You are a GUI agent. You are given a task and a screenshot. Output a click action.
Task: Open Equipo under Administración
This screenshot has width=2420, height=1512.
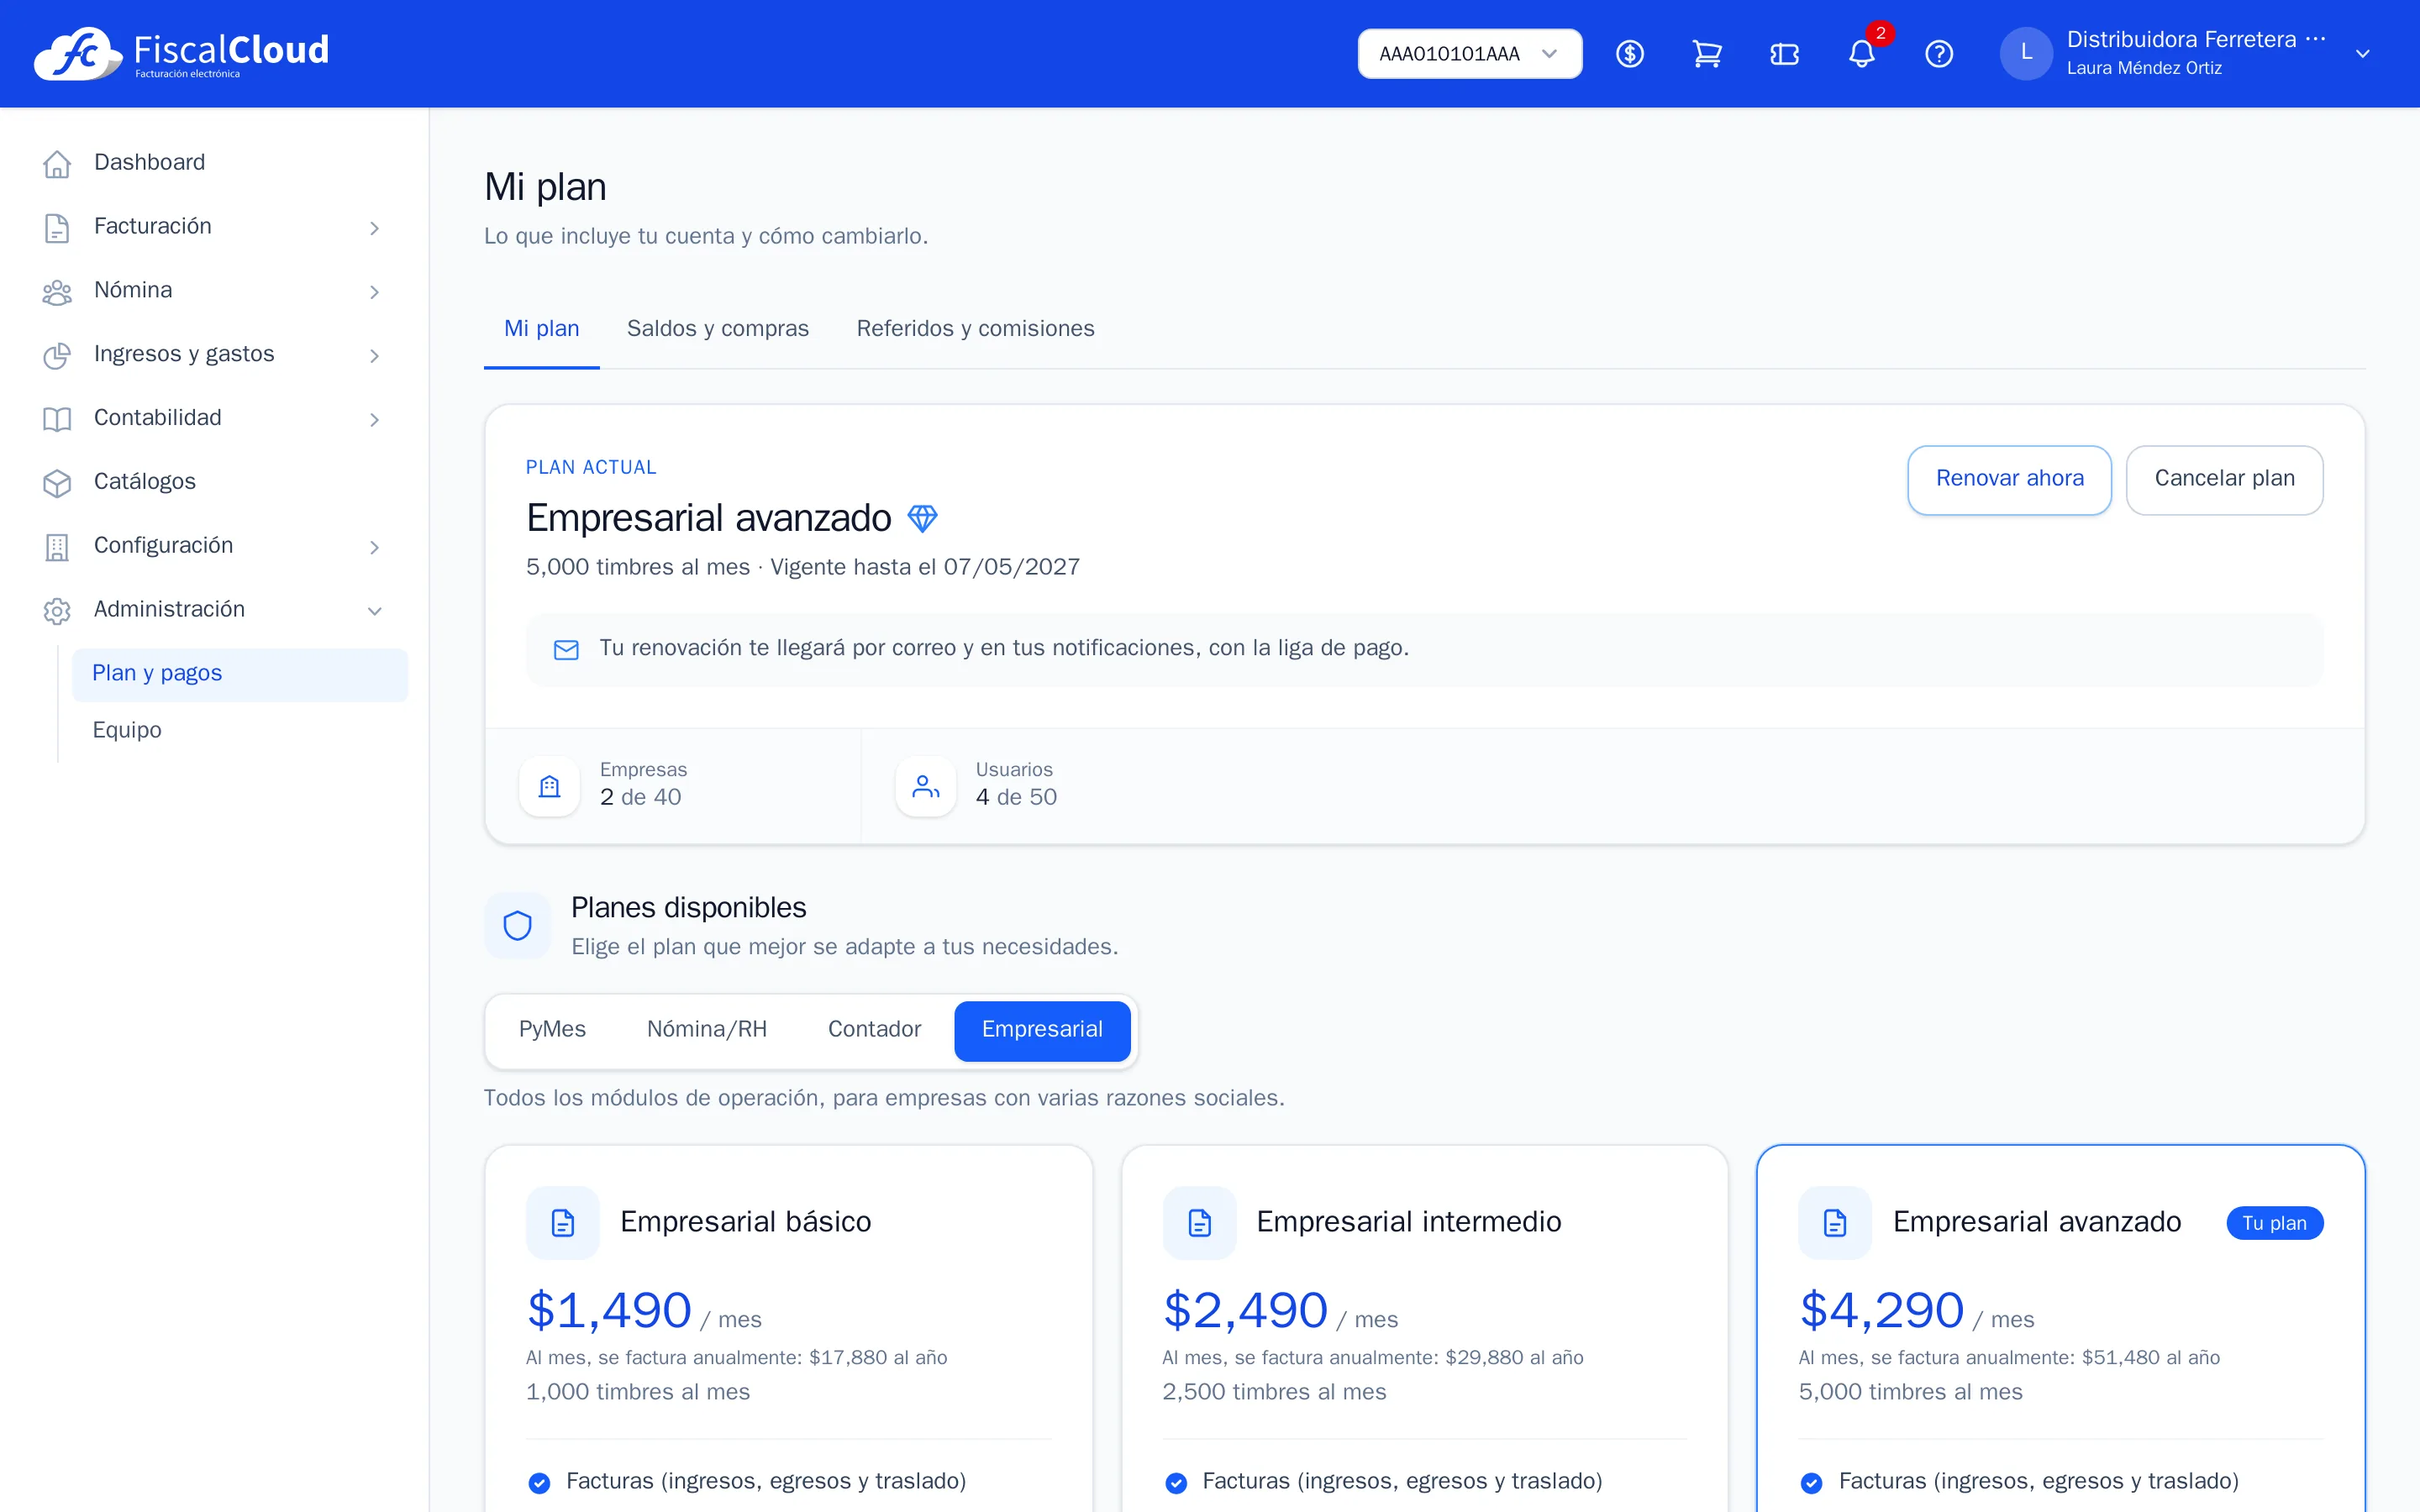(240, 731)
